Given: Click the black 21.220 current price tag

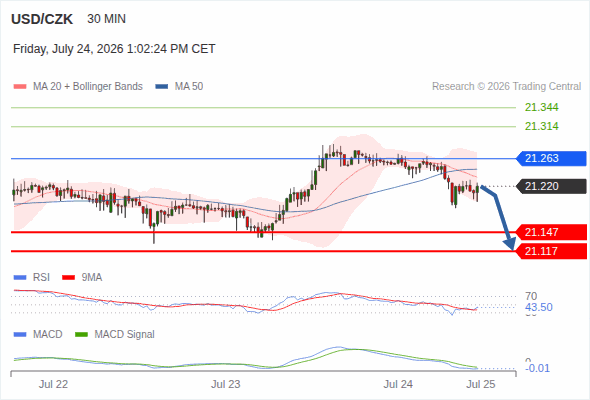Looking at the screenshot, I should pyautogui.click(x=551, y=186).
